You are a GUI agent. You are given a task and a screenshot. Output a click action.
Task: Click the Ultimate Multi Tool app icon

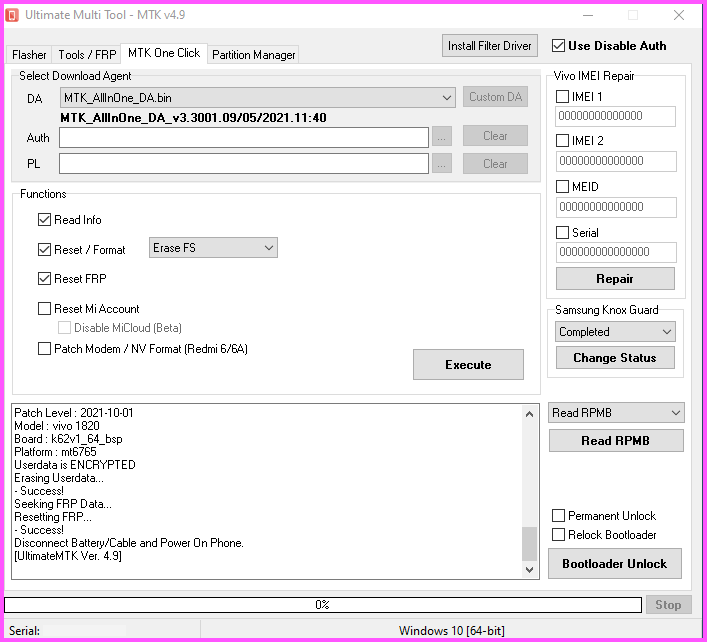tap(12, 15)
